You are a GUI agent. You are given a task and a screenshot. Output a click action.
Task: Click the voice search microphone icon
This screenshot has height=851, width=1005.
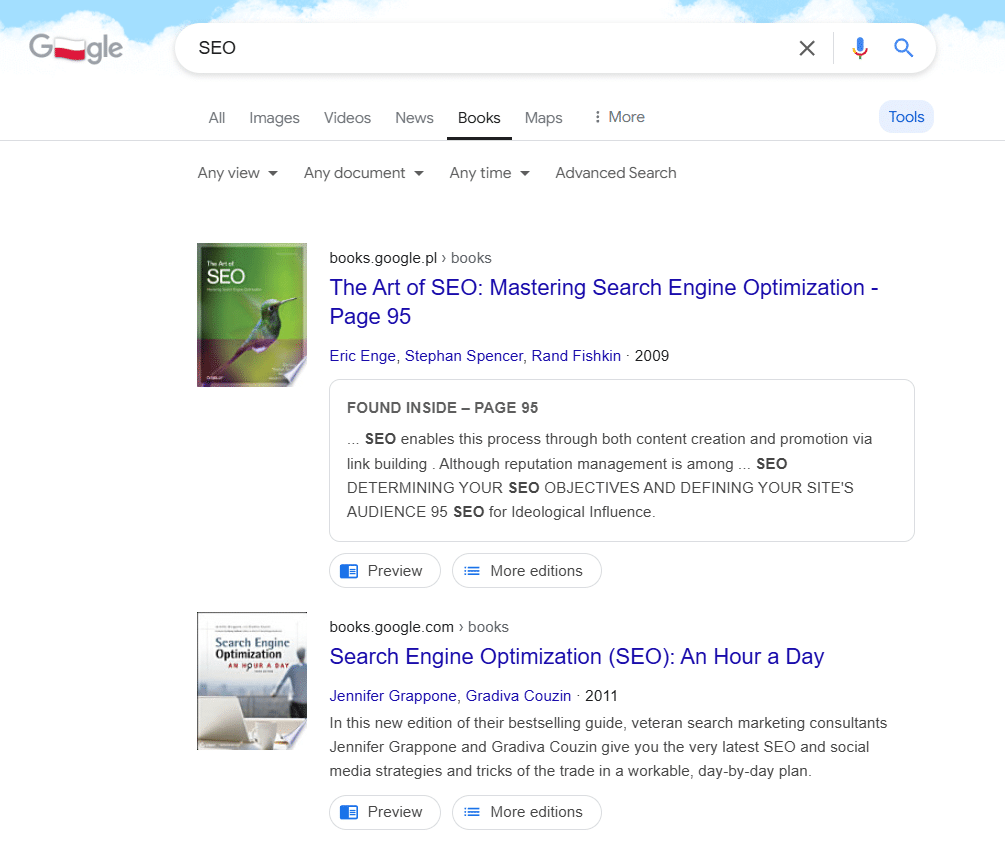(x=860, y=47)
